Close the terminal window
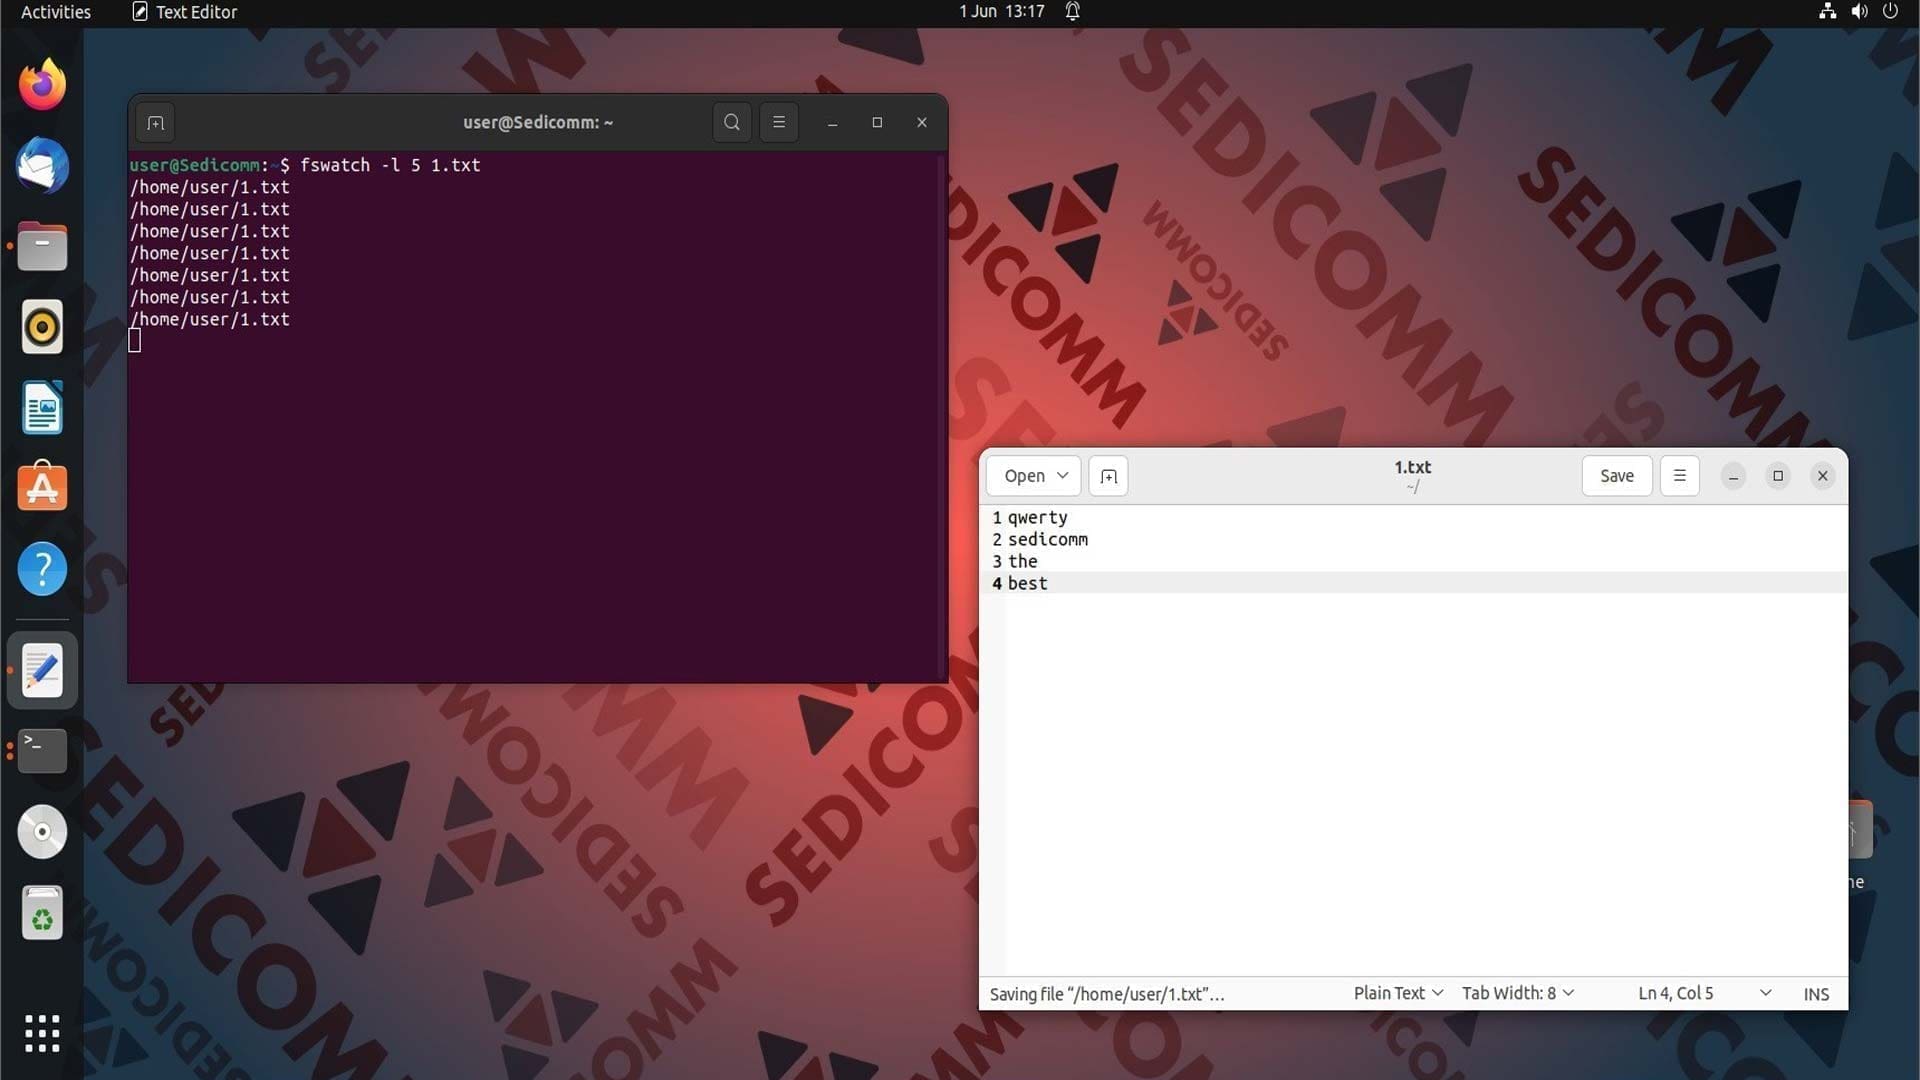 pyautogui.click(x=922, y=122)
